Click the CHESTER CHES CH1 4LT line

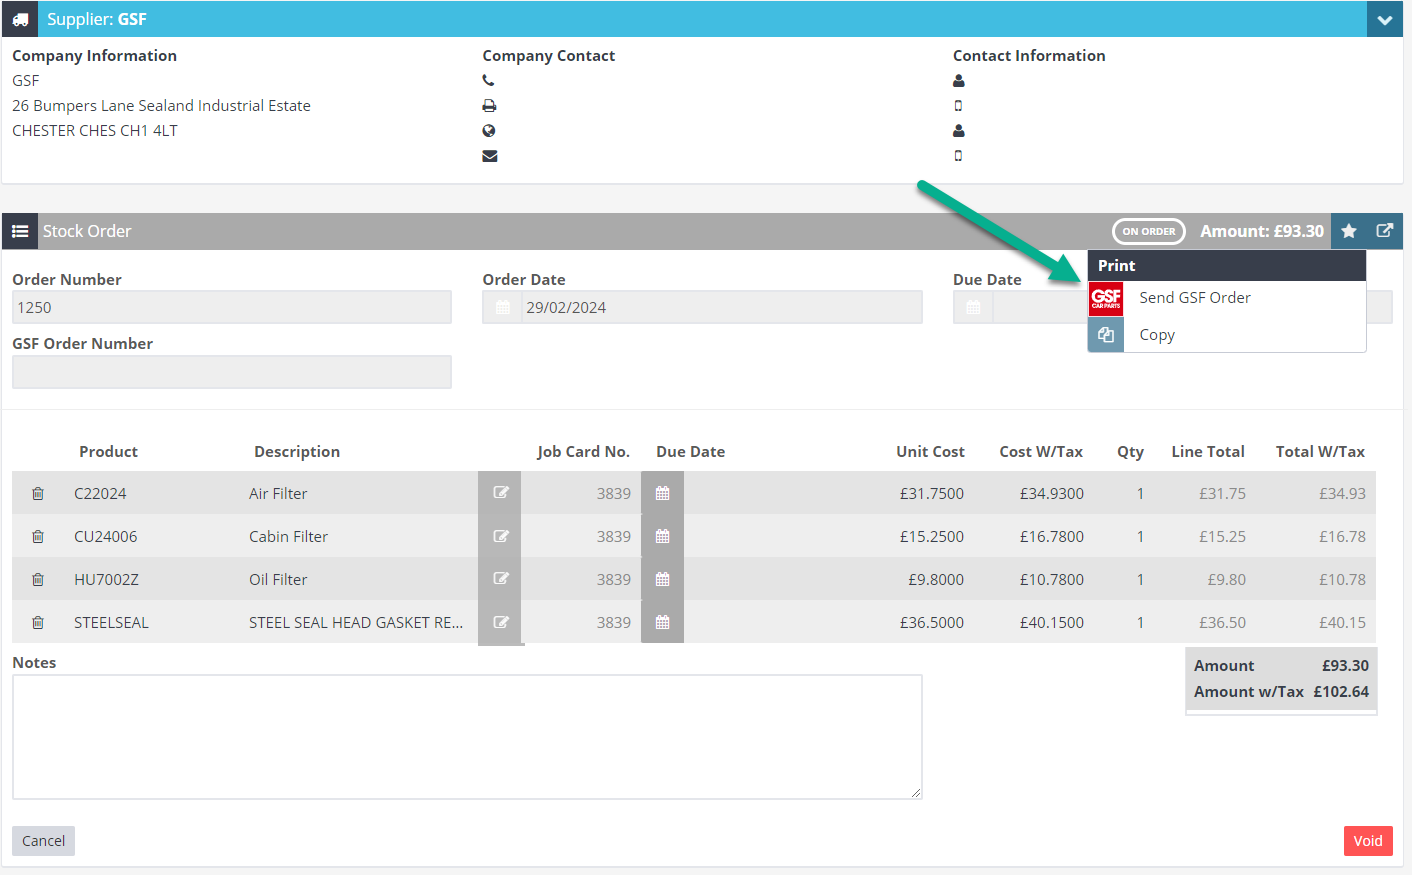pos(95,131)
